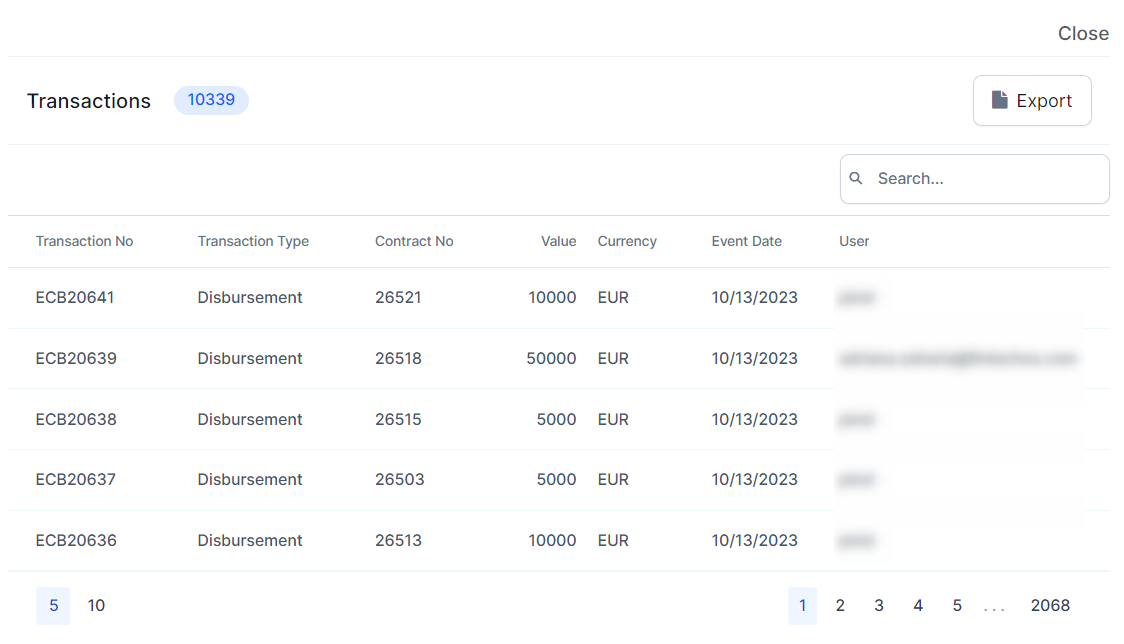1124x644 pixels.
Task: Jump to page 5
Action: [957, 606]
